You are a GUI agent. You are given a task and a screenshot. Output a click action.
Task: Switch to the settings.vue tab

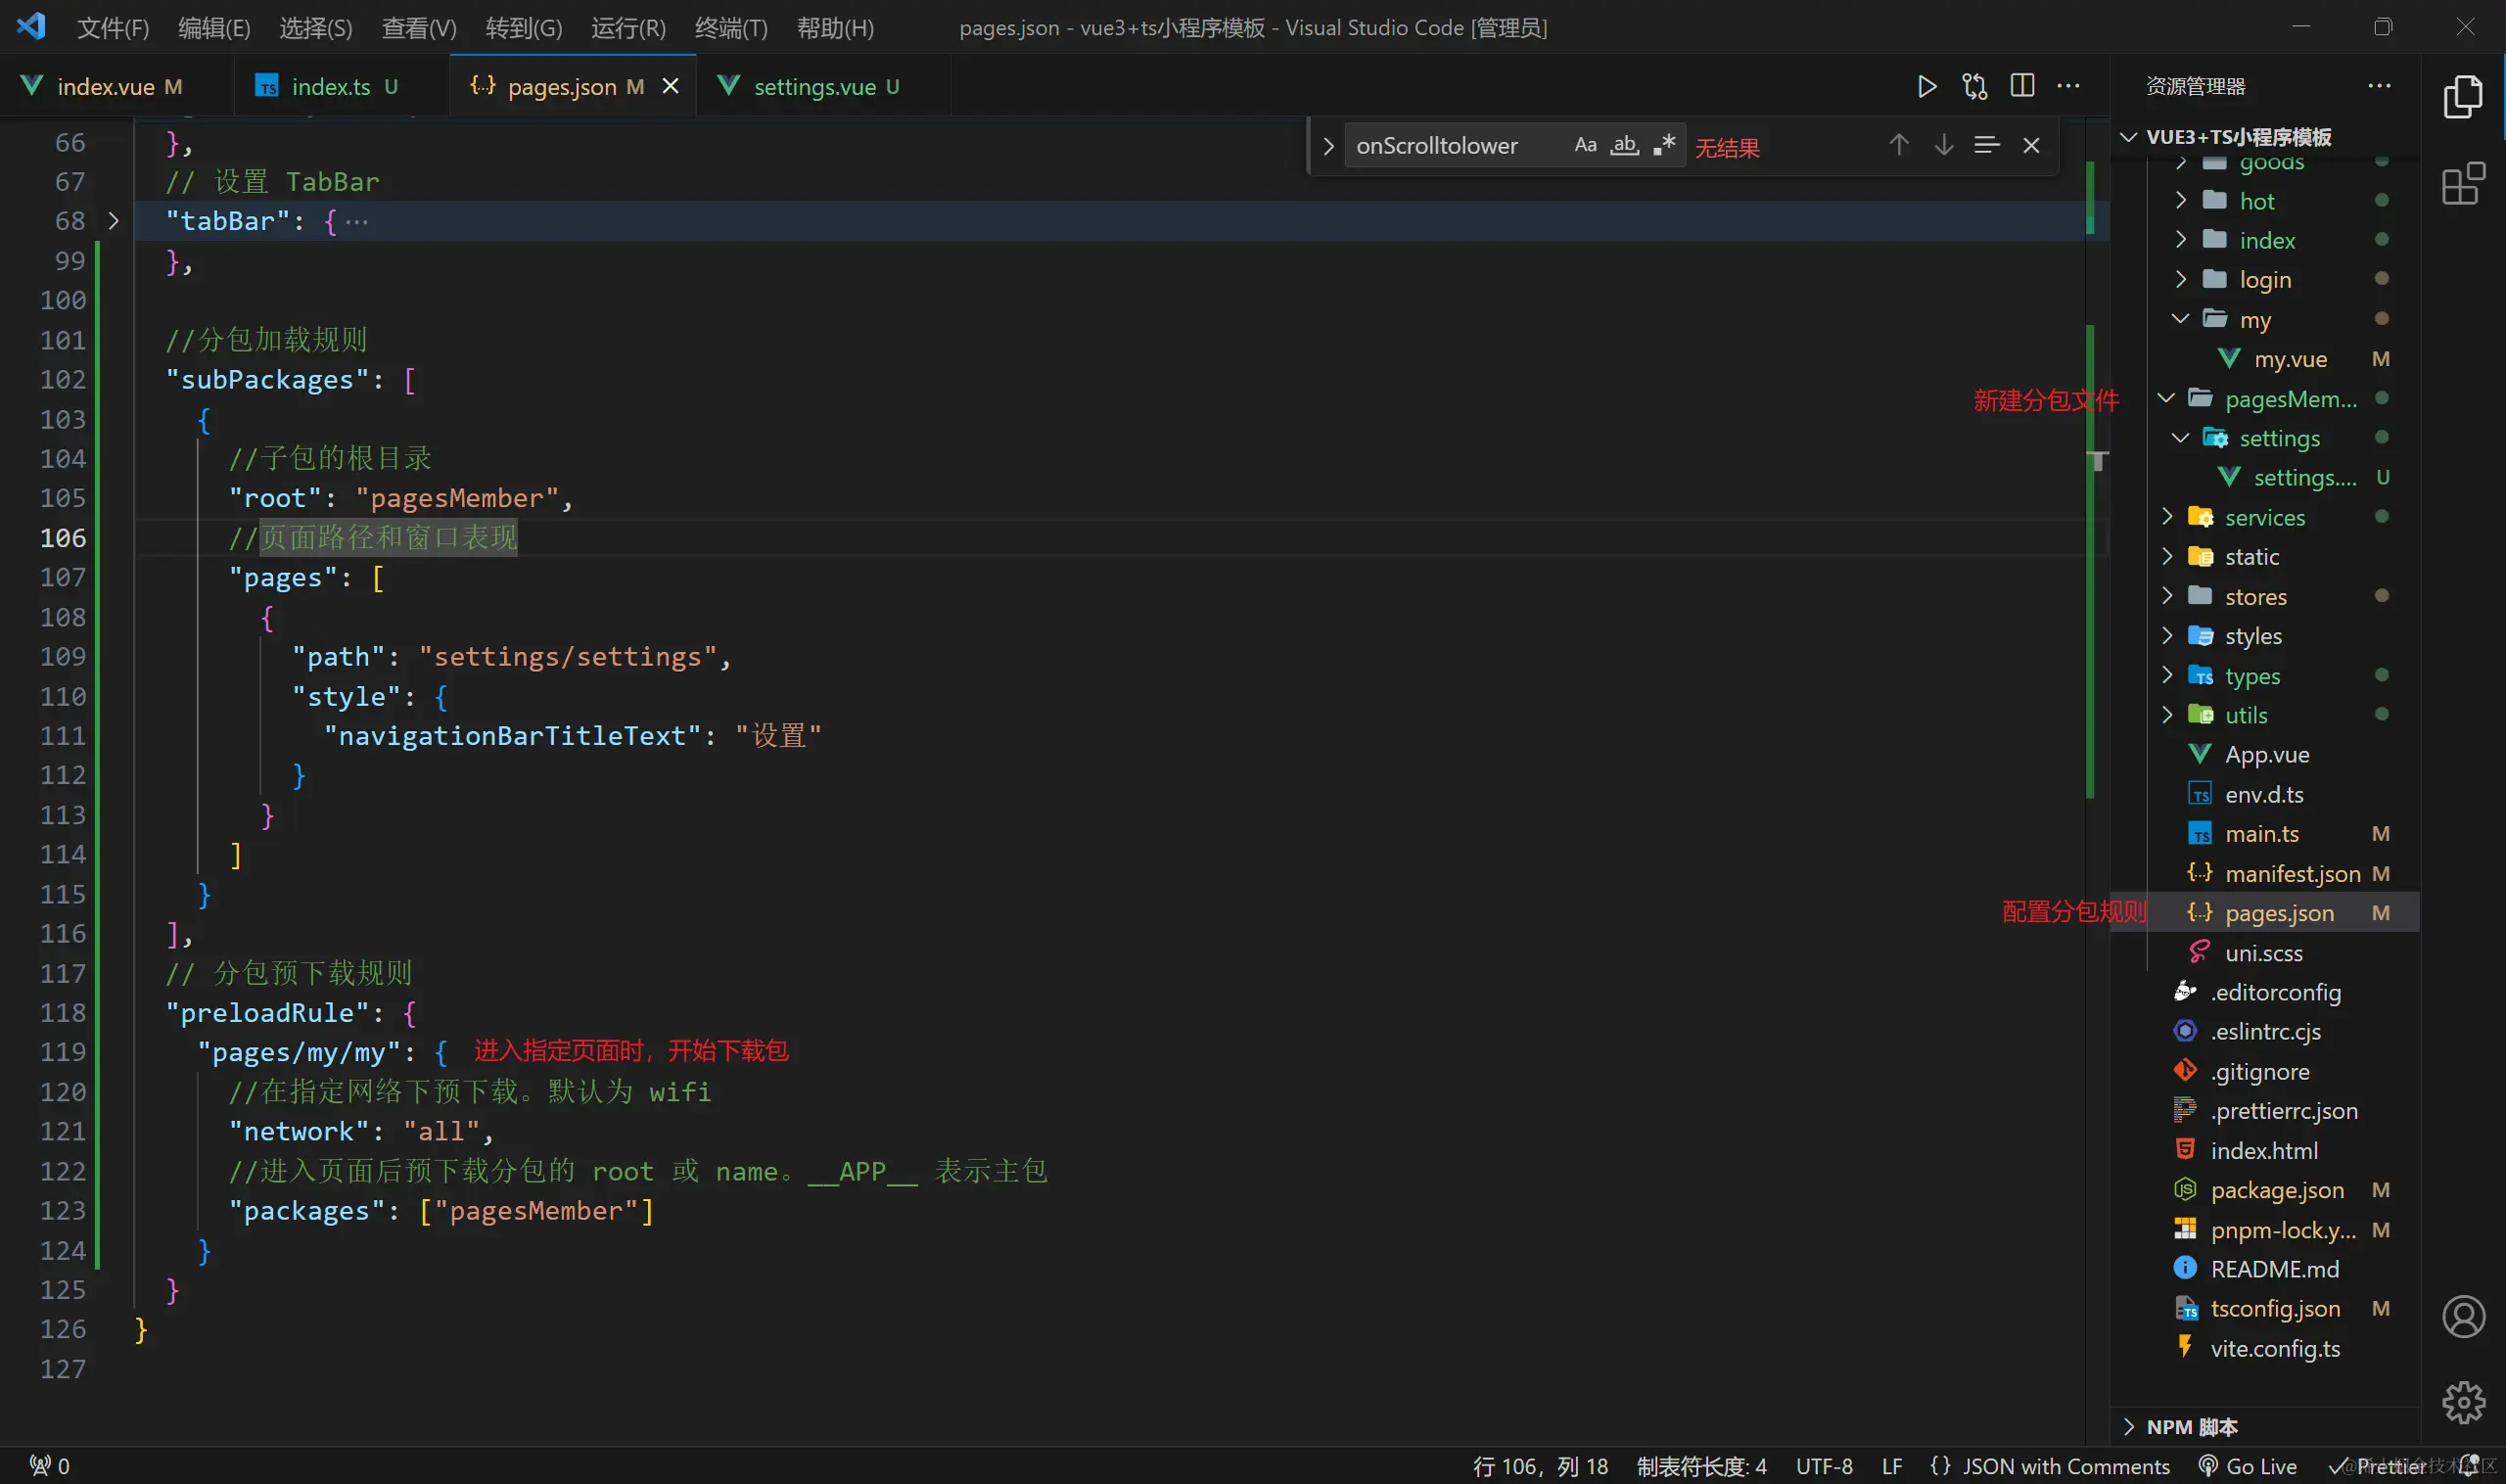point(823,86)
